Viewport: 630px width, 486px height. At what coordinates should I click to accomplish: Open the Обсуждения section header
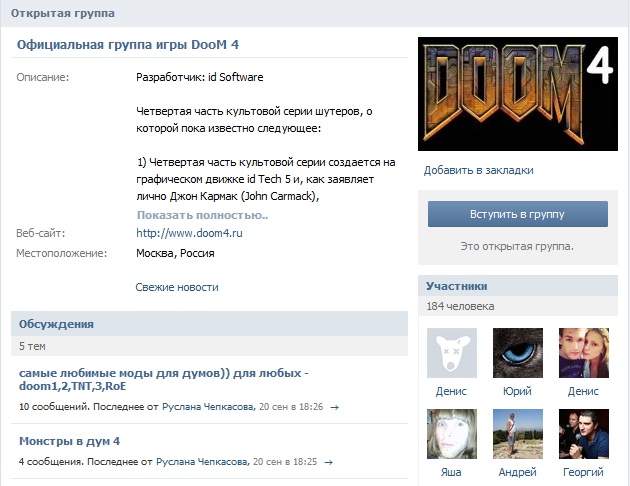point(209,324)
